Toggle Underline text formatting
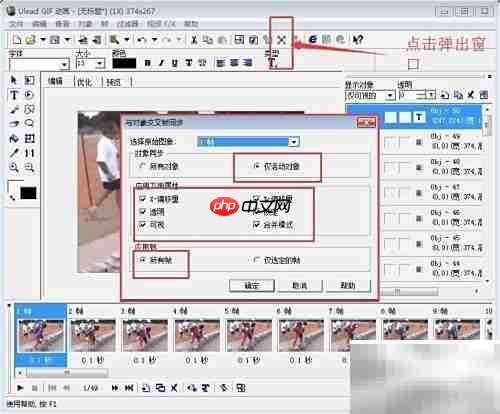500x414 pixels. tap(175, 63)
